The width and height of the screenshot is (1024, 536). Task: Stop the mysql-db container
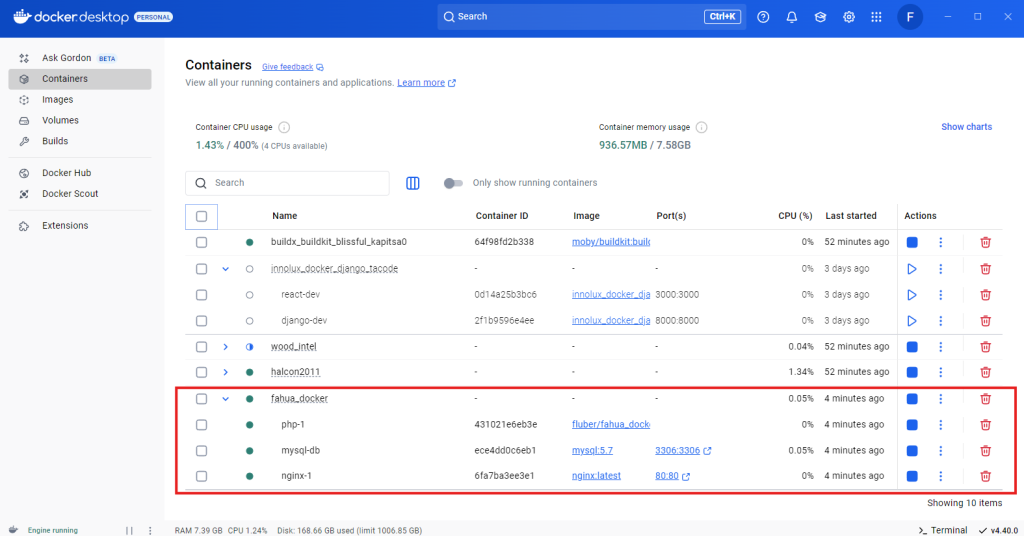912,450
